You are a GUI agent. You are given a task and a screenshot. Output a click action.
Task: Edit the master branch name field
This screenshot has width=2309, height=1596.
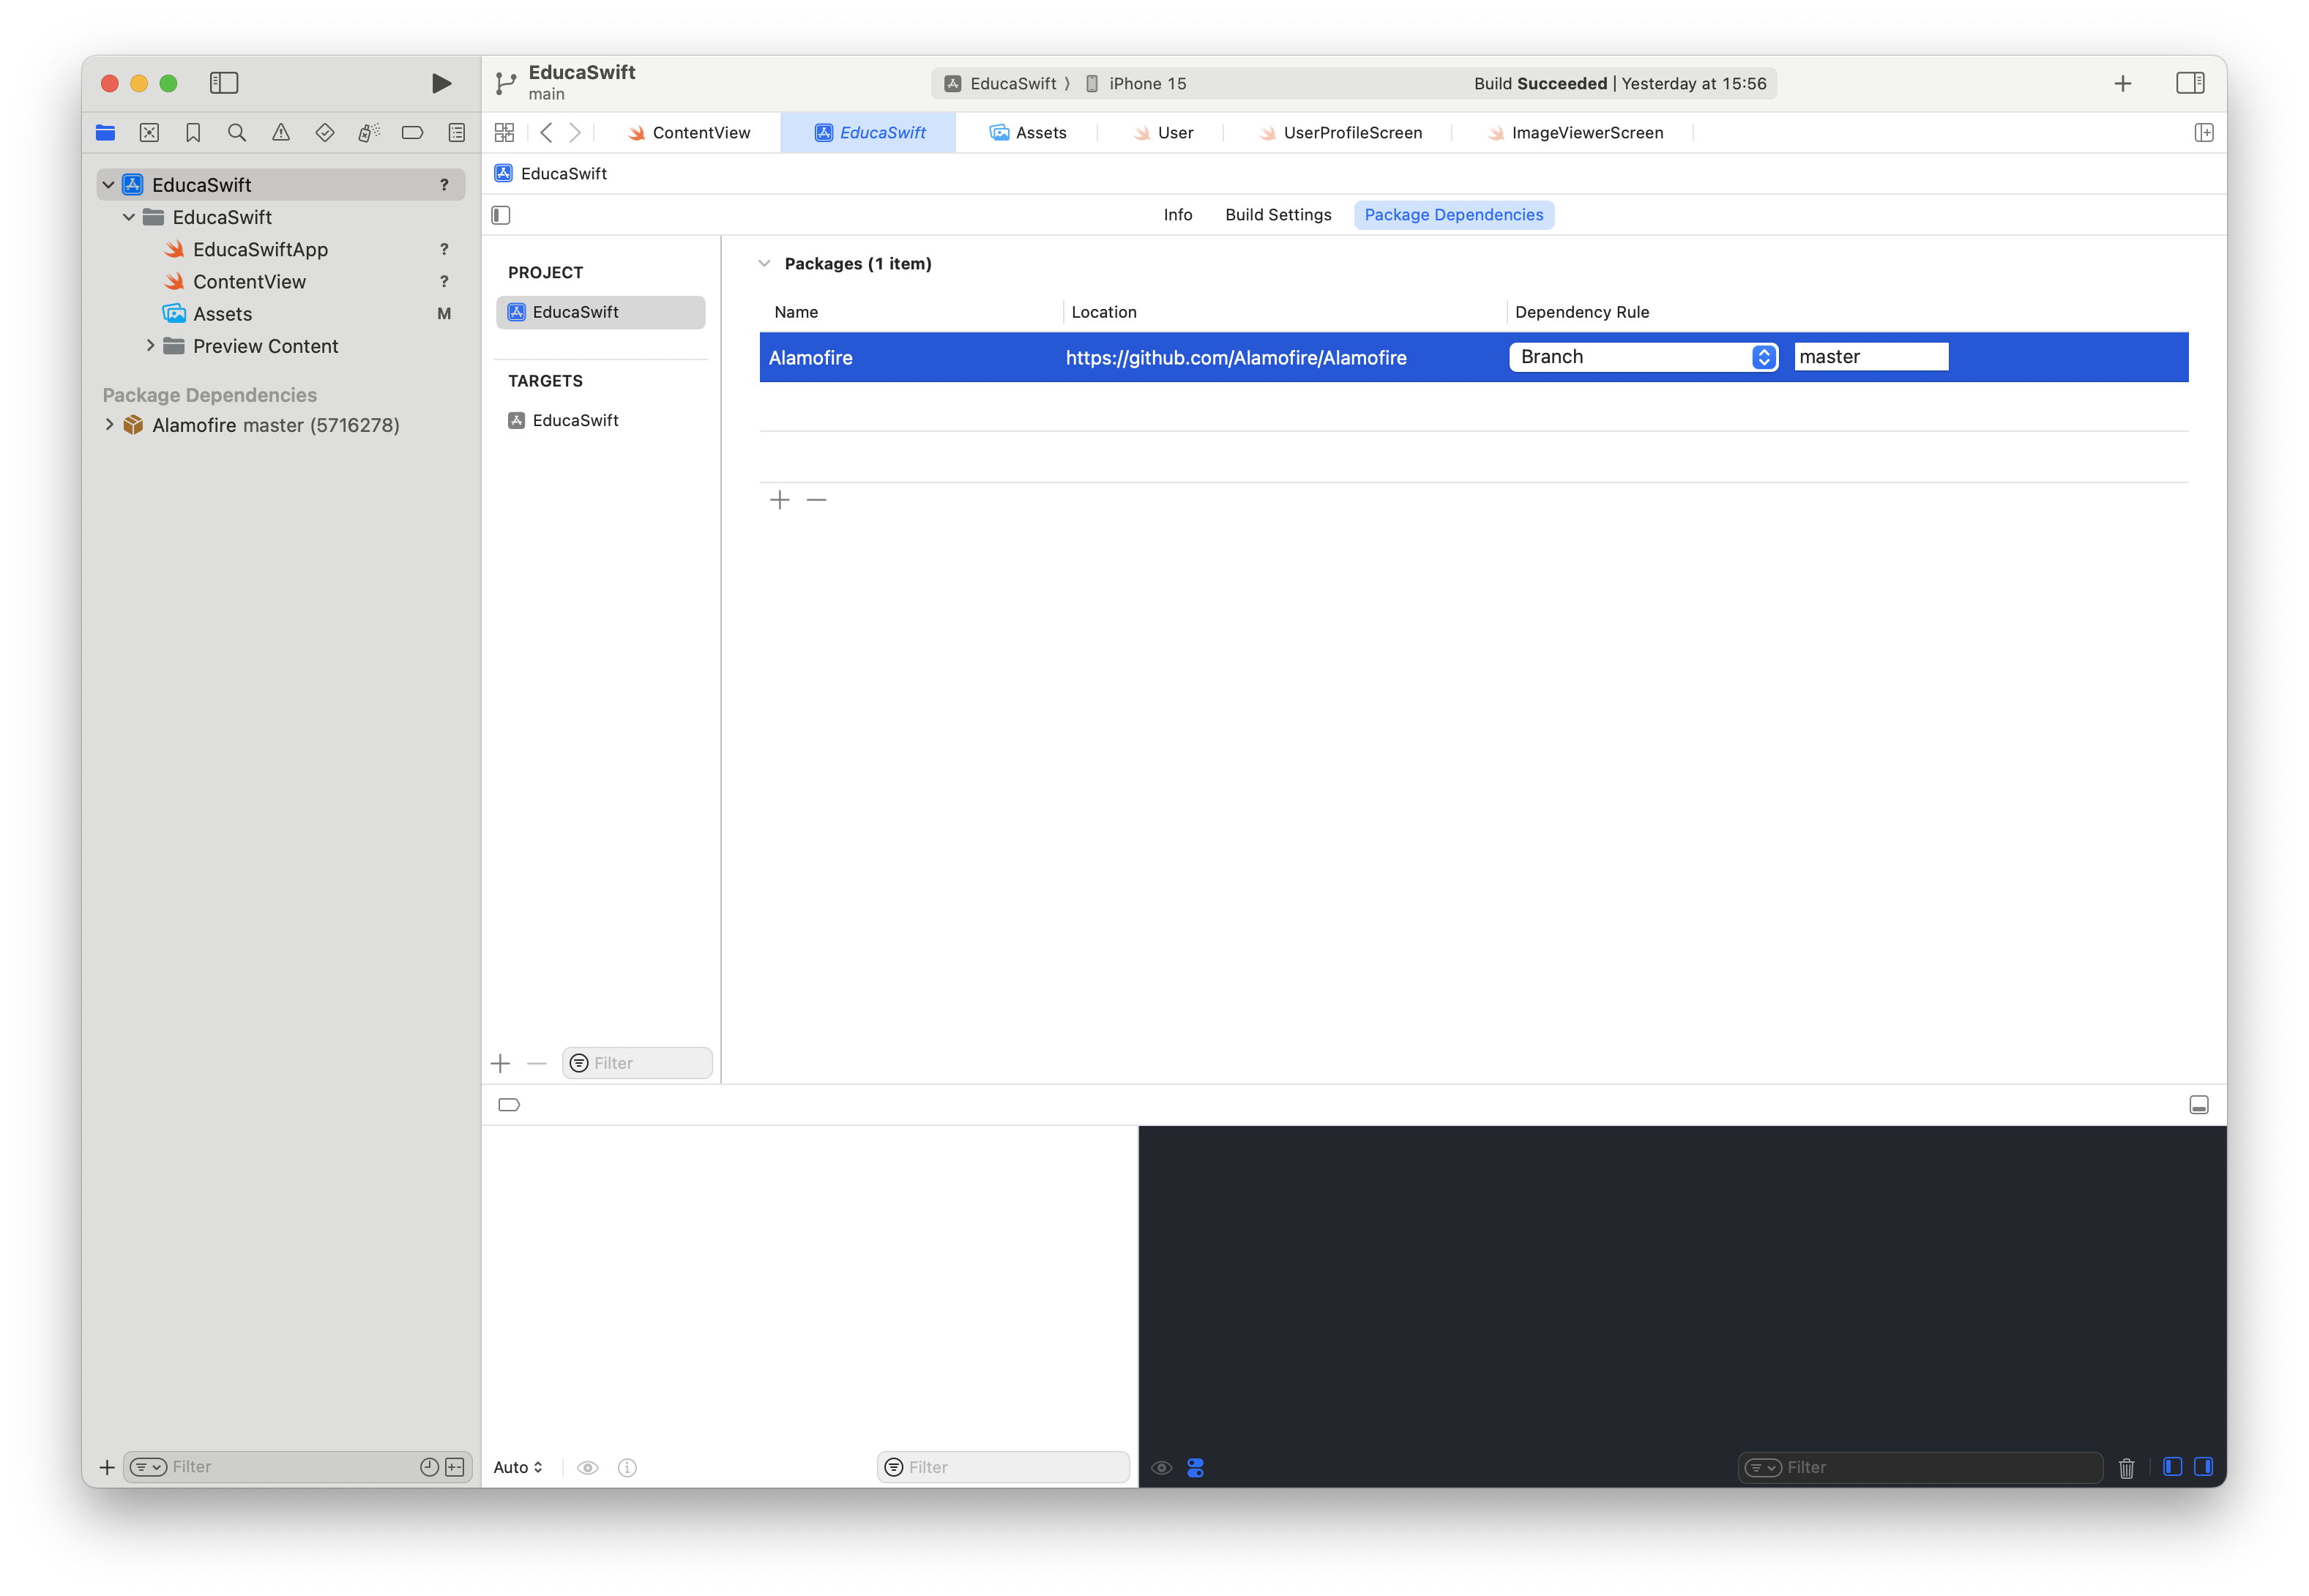(1871, 357)
